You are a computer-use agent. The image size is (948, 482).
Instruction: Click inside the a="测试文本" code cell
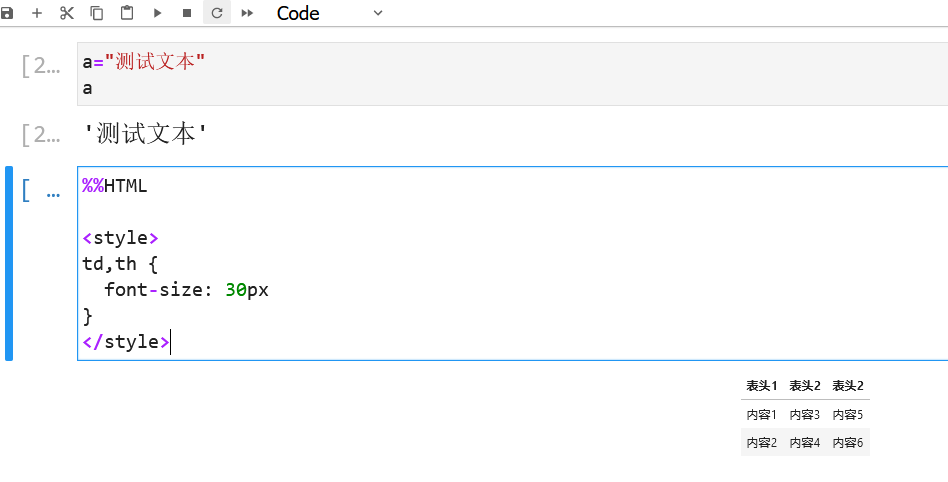pyautogui.click(x=513, y=74)
